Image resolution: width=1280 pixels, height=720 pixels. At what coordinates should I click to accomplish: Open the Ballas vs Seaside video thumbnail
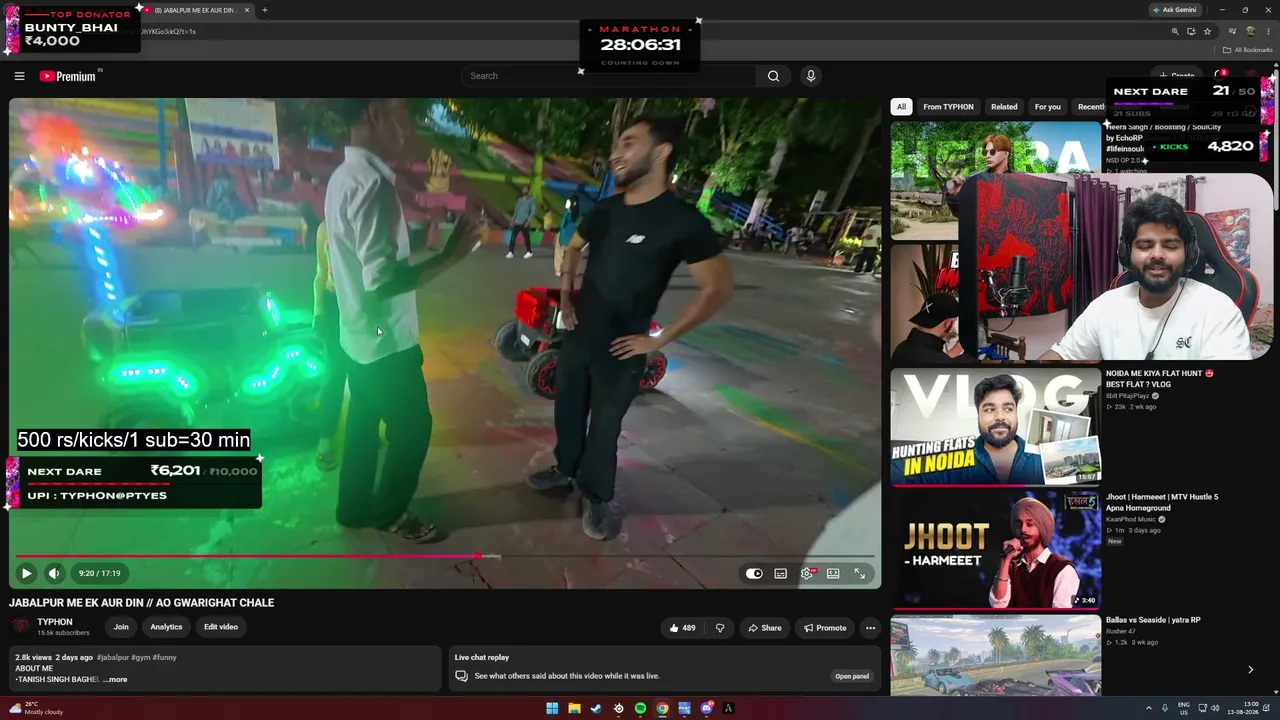995,655
